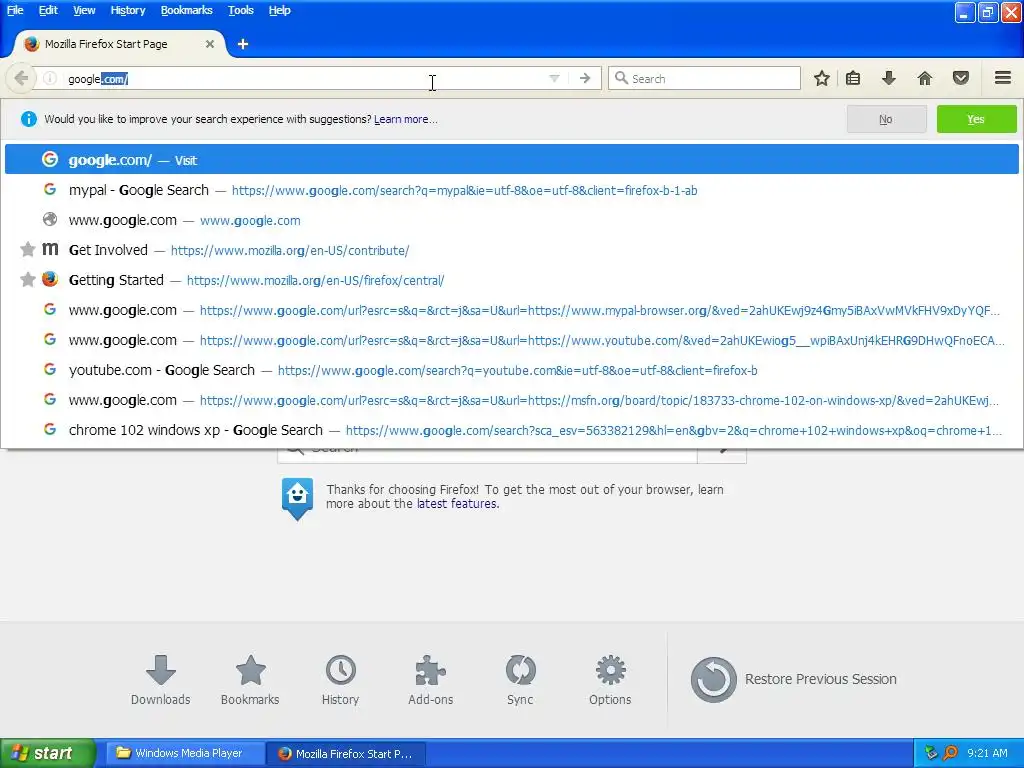
Task: Click the network tray icon
Action: click(x=931, y=753)
